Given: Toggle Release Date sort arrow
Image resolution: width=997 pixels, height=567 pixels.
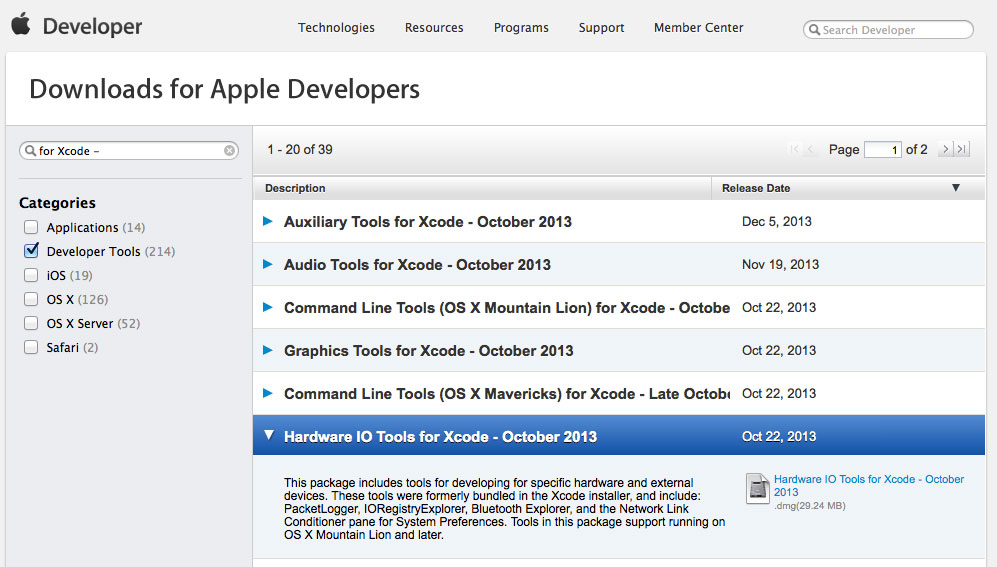Looking at the screenshot, I should coord(956,188).
